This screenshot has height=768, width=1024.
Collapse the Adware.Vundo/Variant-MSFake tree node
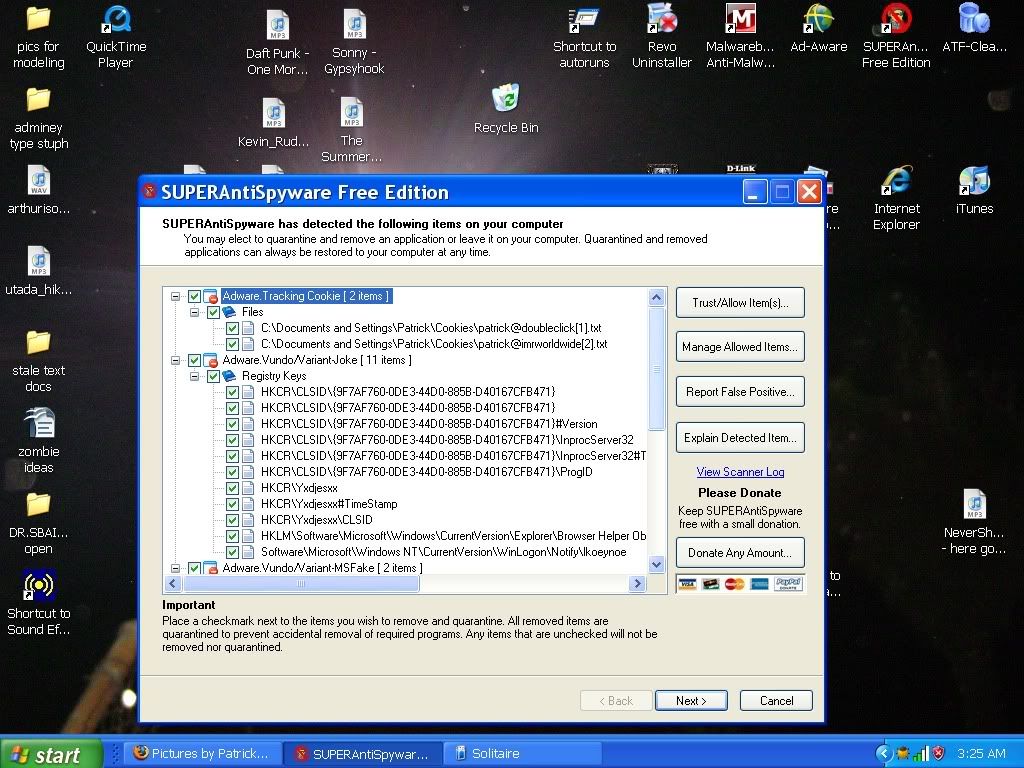(175, 568)
